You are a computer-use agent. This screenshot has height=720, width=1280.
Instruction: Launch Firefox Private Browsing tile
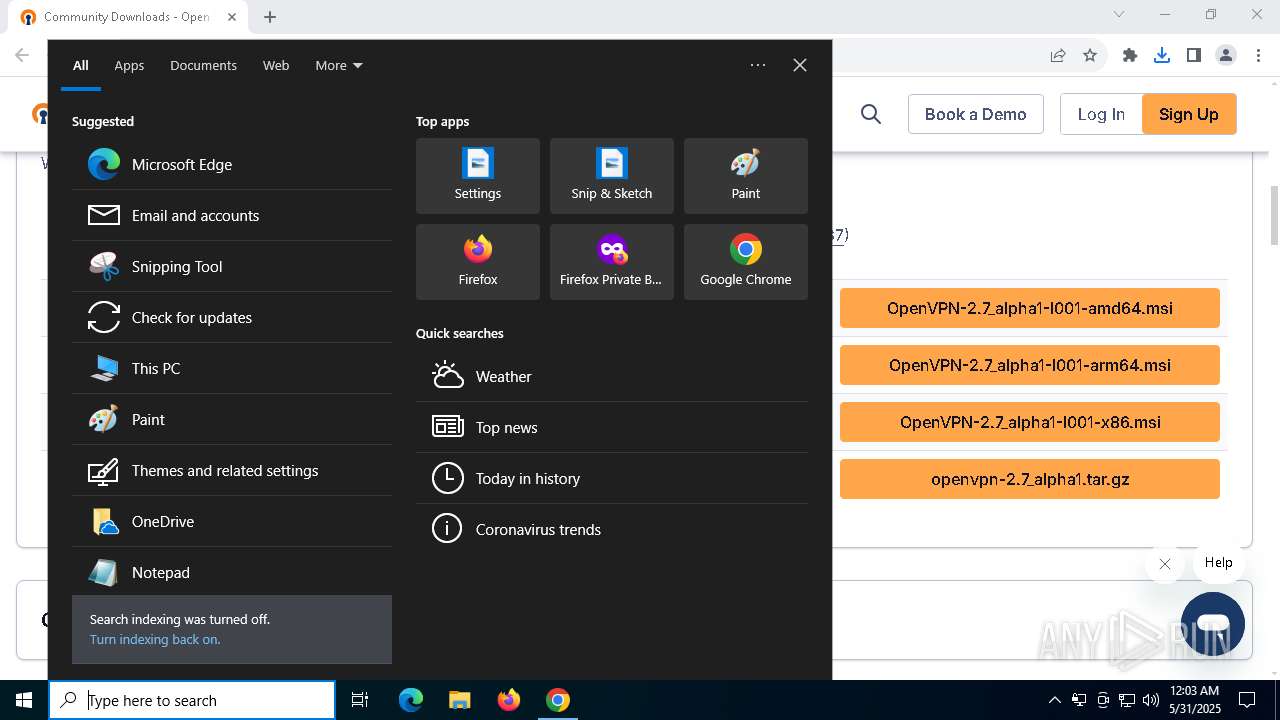coord(612,262)
